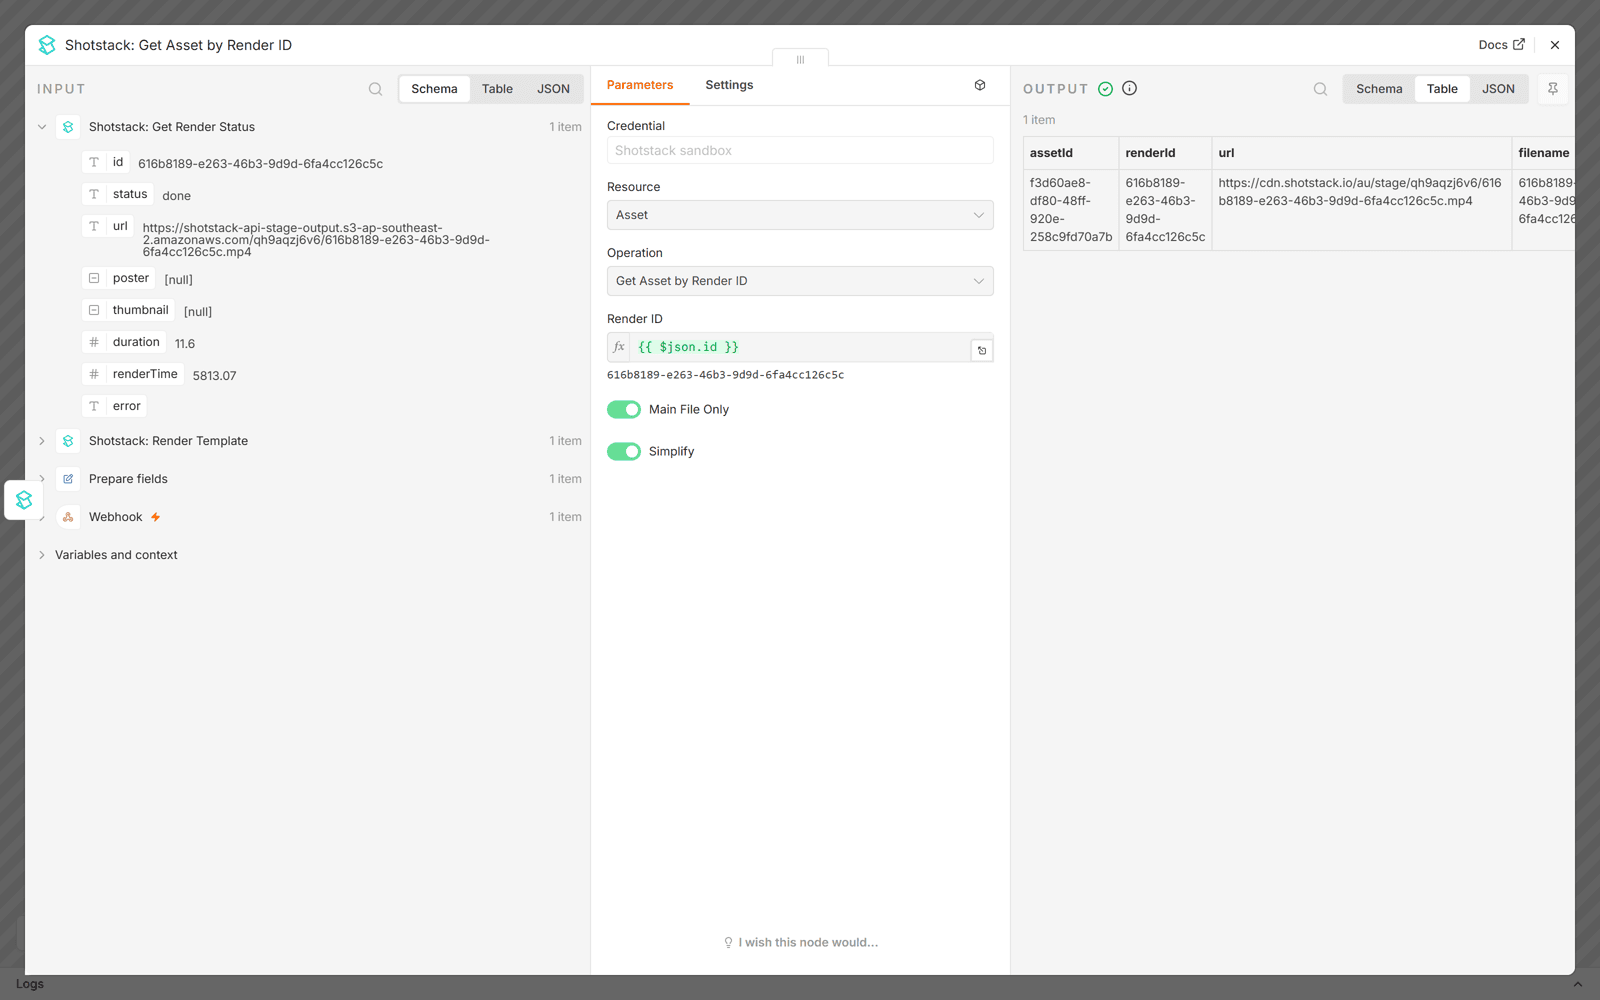Open the Operation dropdown Get Asset by Render ID

800,281
